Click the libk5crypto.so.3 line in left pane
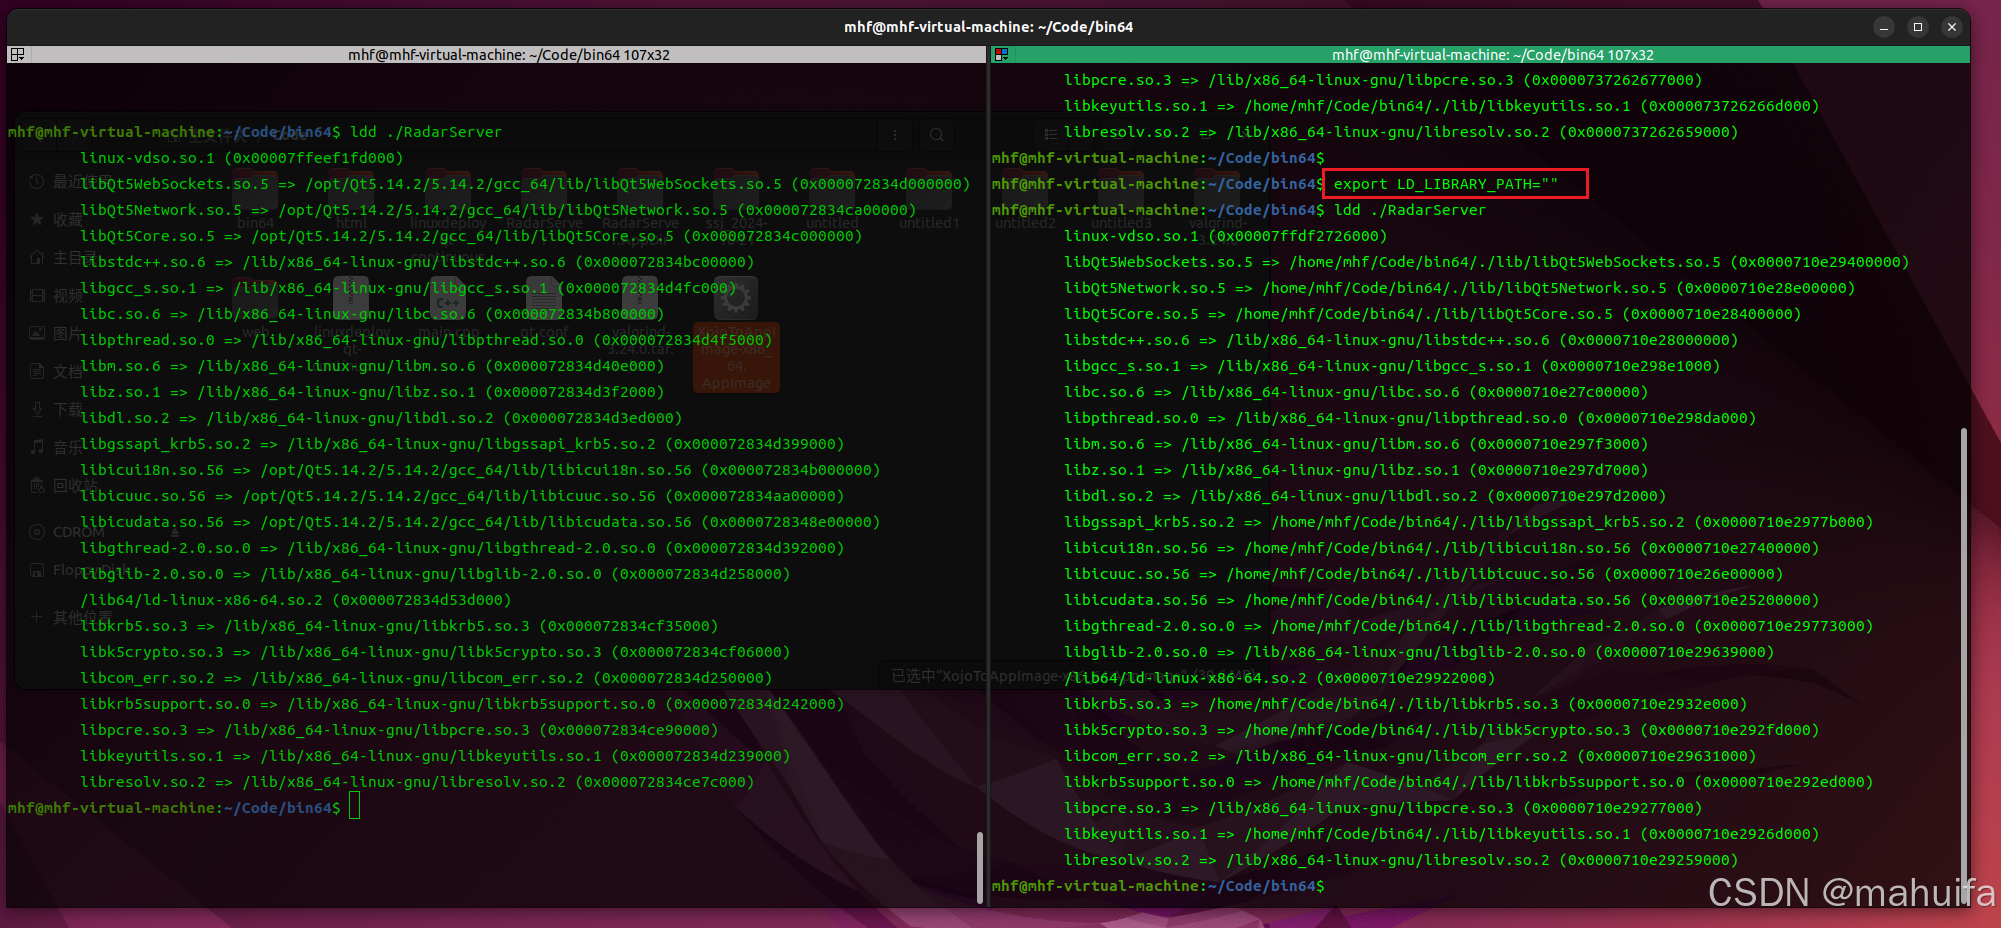The image size is (2001, 928). point(435,652)
